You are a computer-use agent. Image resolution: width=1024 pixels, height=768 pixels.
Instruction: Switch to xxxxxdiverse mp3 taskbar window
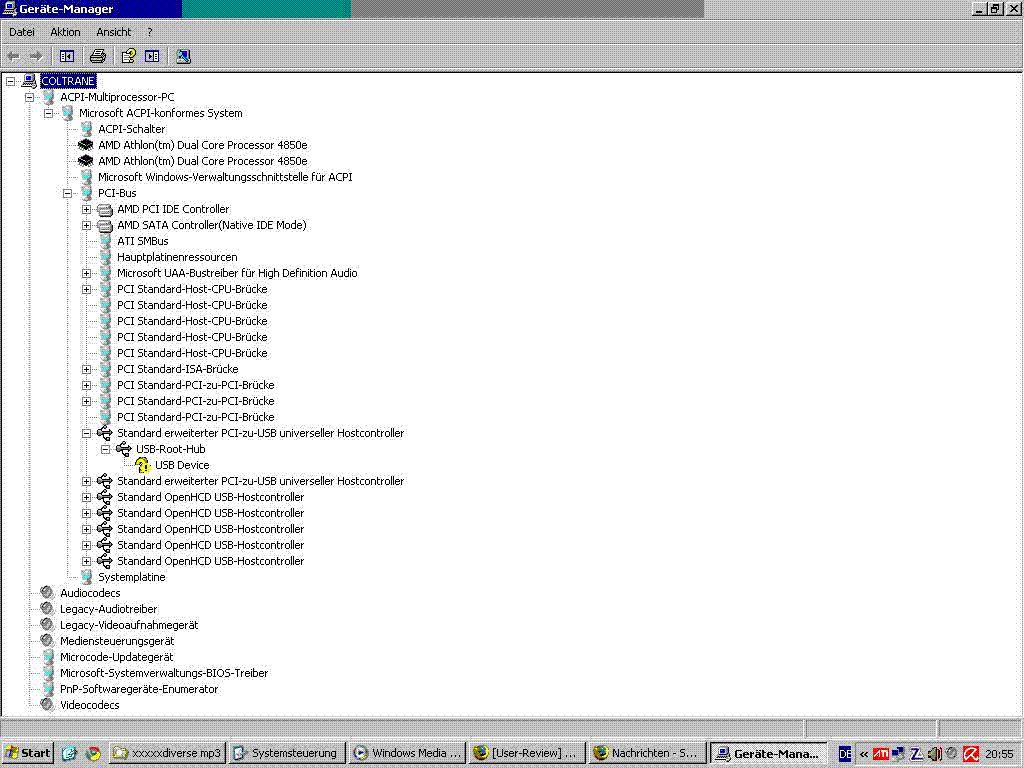coord(167,753)
